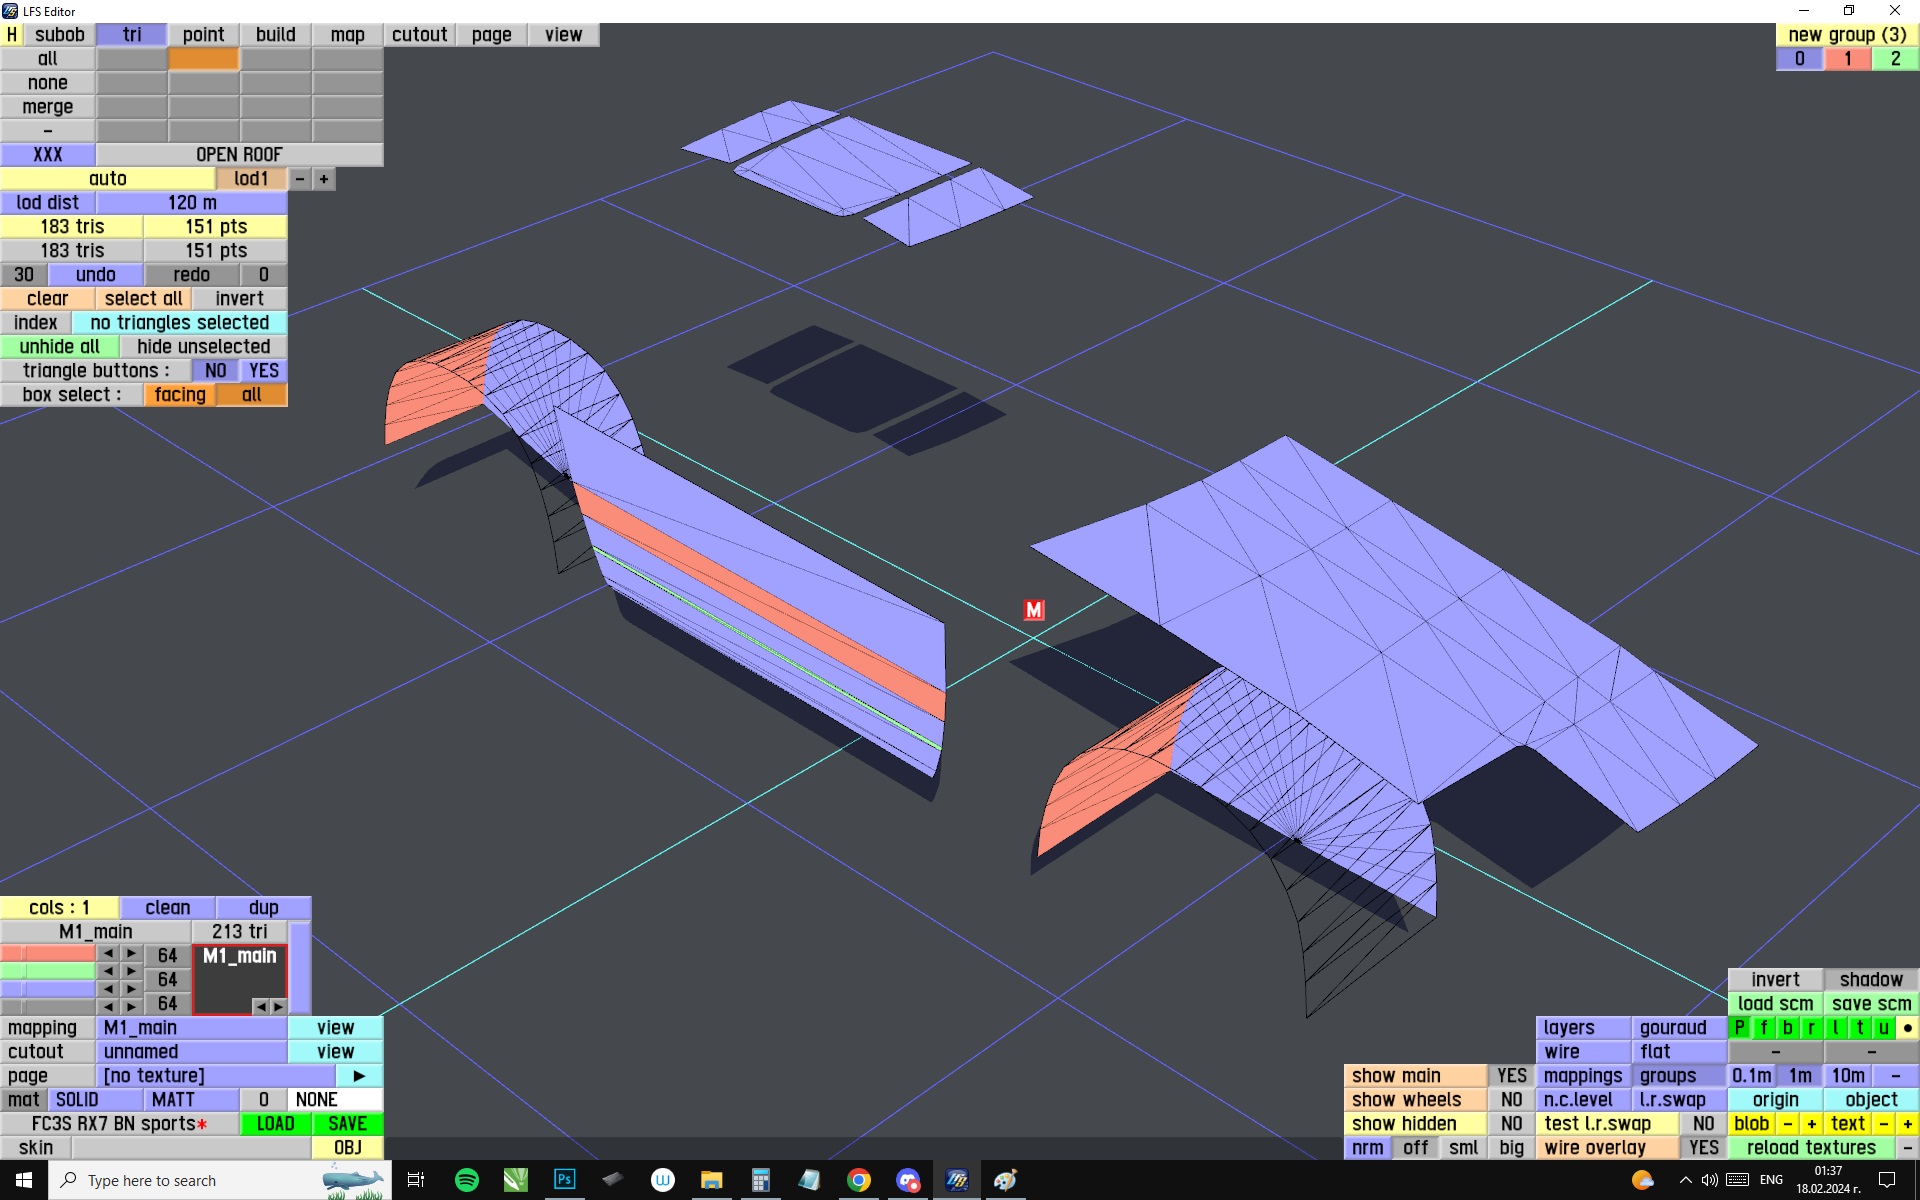Screen dimensions: 1920x1200
Task: Click the M mapping marker in viewport
Action: [x=1034, y=610]
